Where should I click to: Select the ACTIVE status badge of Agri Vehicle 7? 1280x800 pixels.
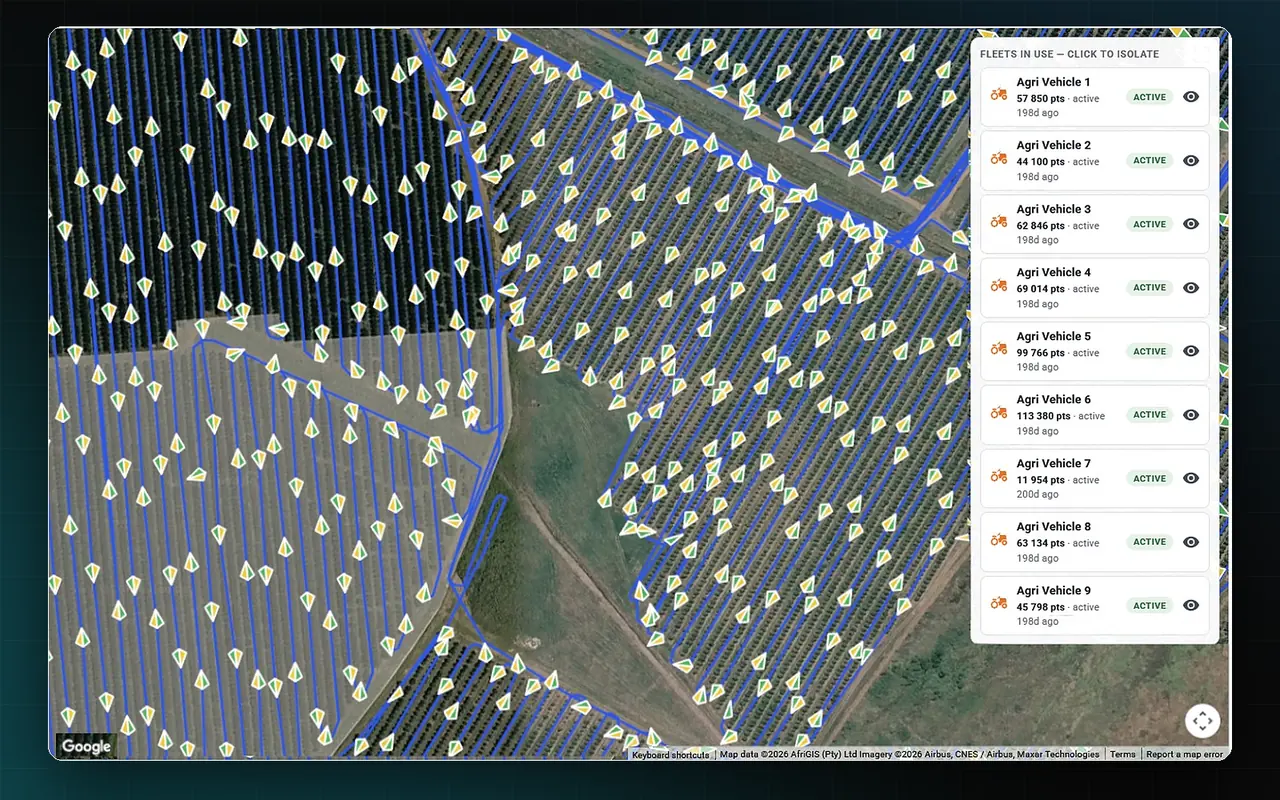[x=1150, y=478]
